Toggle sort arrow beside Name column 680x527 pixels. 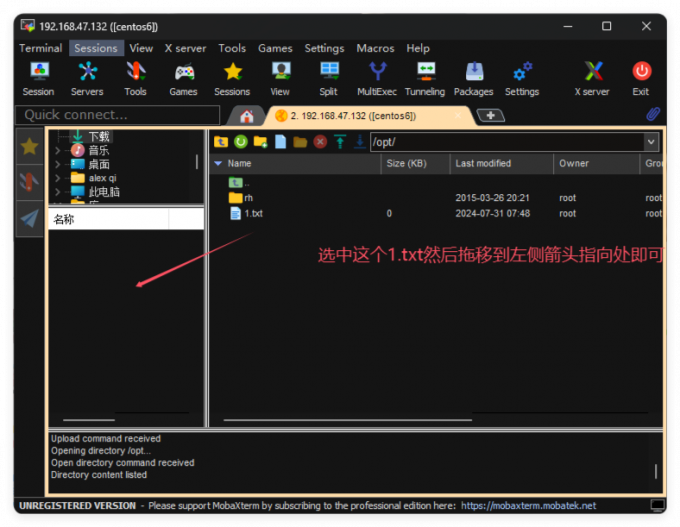click(x=218, y=164)
